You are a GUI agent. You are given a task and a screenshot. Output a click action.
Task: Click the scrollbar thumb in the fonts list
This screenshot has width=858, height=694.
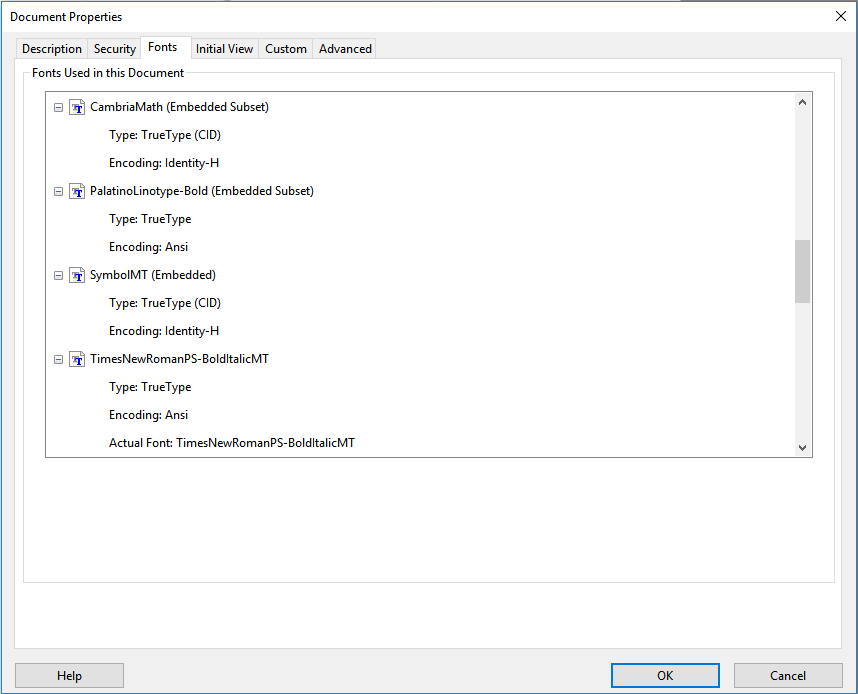(802, 271)
